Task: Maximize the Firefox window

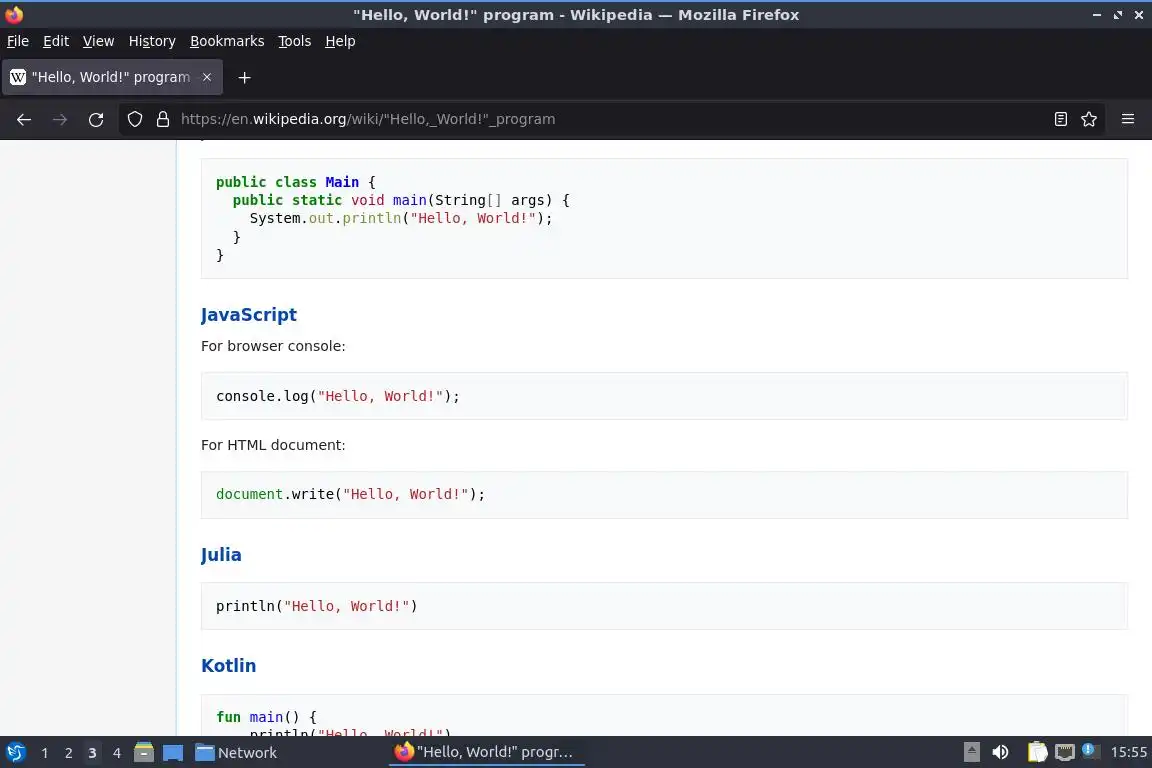Action: [x=1117, y=15]
